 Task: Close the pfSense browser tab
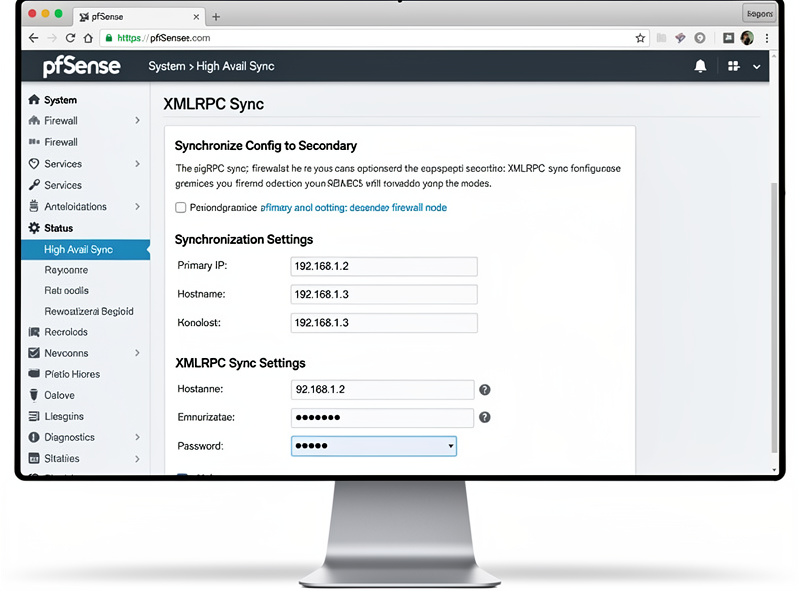(196, 17)
